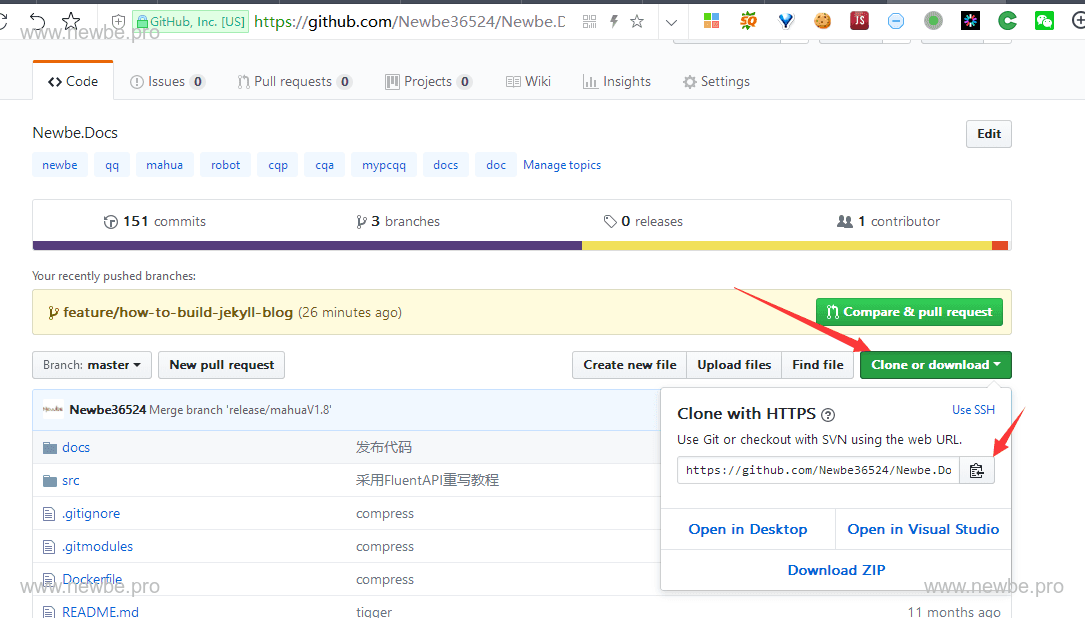The width and height of the screenshot is (1085, 618).
Task: Open the WeChat extension icon
Action: coord(1044,21)
